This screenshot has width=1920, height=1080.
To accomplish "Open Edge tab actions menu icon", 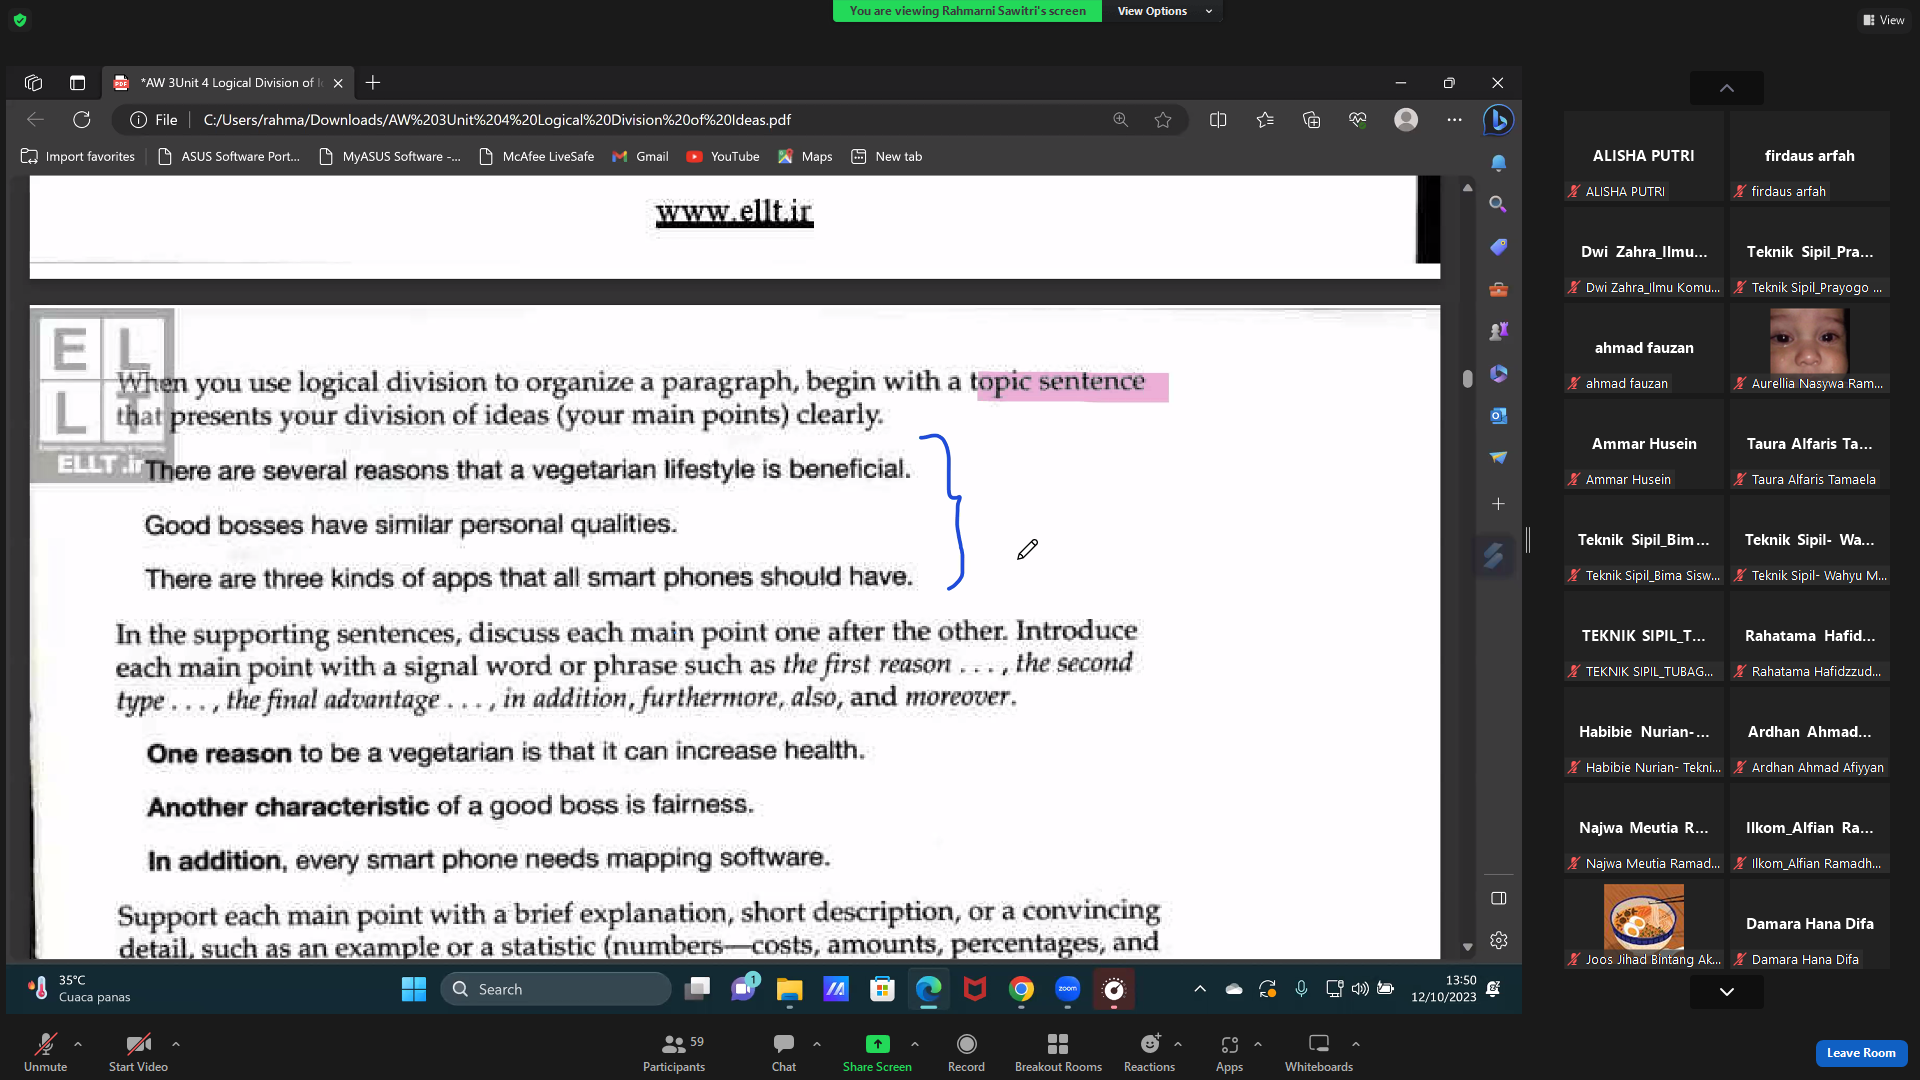I will tap(77, 83).
